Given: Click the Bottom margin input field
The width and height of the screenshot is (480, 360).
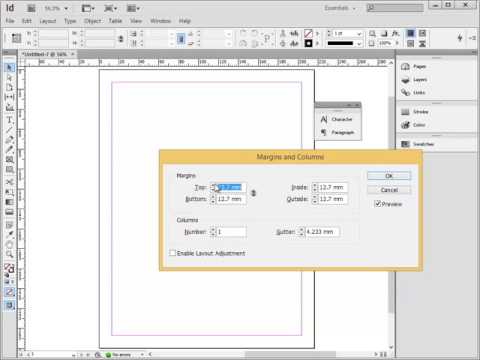Looking at the screenshot, I should [231, 199].
